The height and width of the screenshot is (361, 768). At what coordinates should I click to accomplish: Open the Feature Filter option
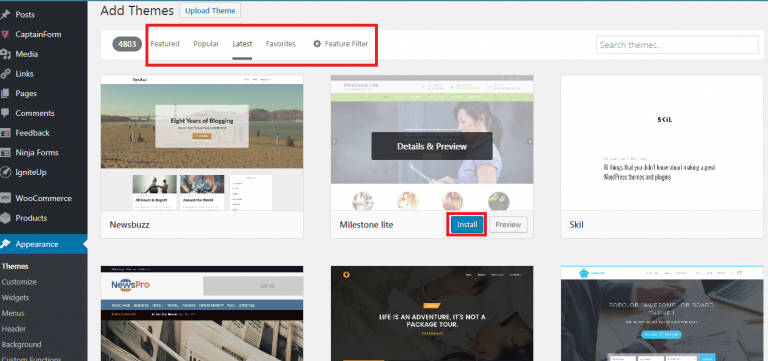tap(340, 44)
